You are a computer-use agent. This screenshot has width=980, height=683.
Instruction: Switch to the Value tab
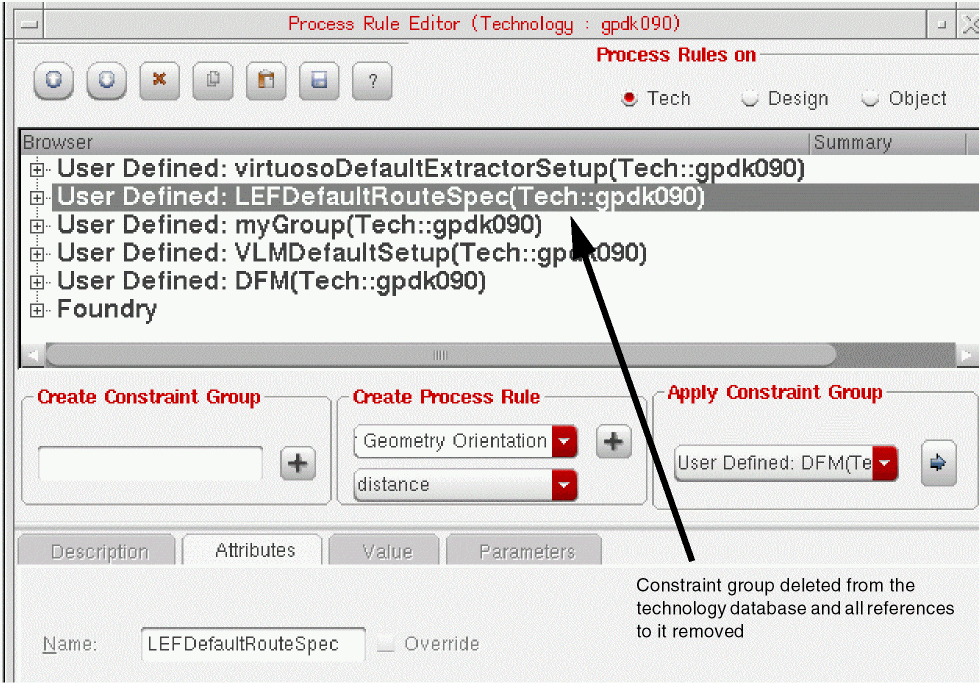(386, 551)
